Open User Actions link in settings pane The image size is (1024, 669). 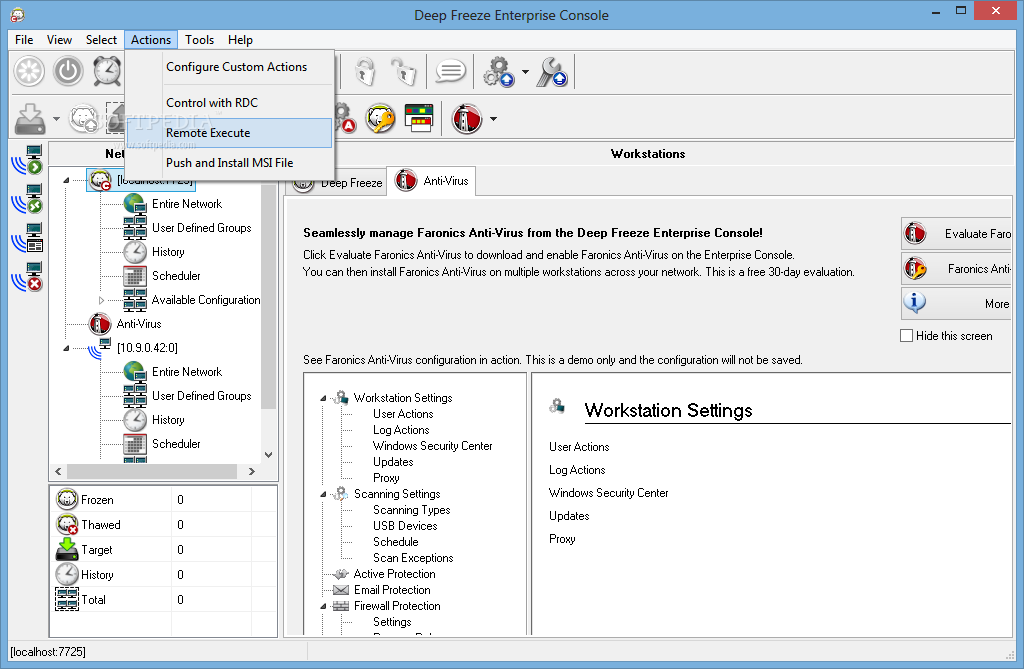579,447
